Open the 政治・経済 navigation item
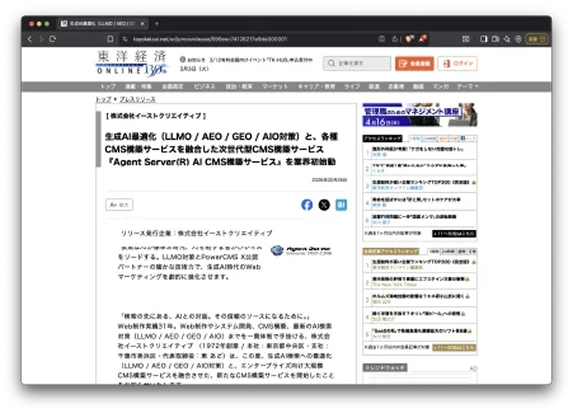This screenshot has height=413, width=575. pos(239,86)
